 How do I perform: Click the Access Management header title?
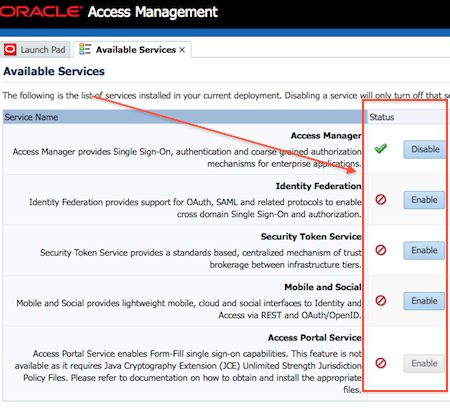153,12
